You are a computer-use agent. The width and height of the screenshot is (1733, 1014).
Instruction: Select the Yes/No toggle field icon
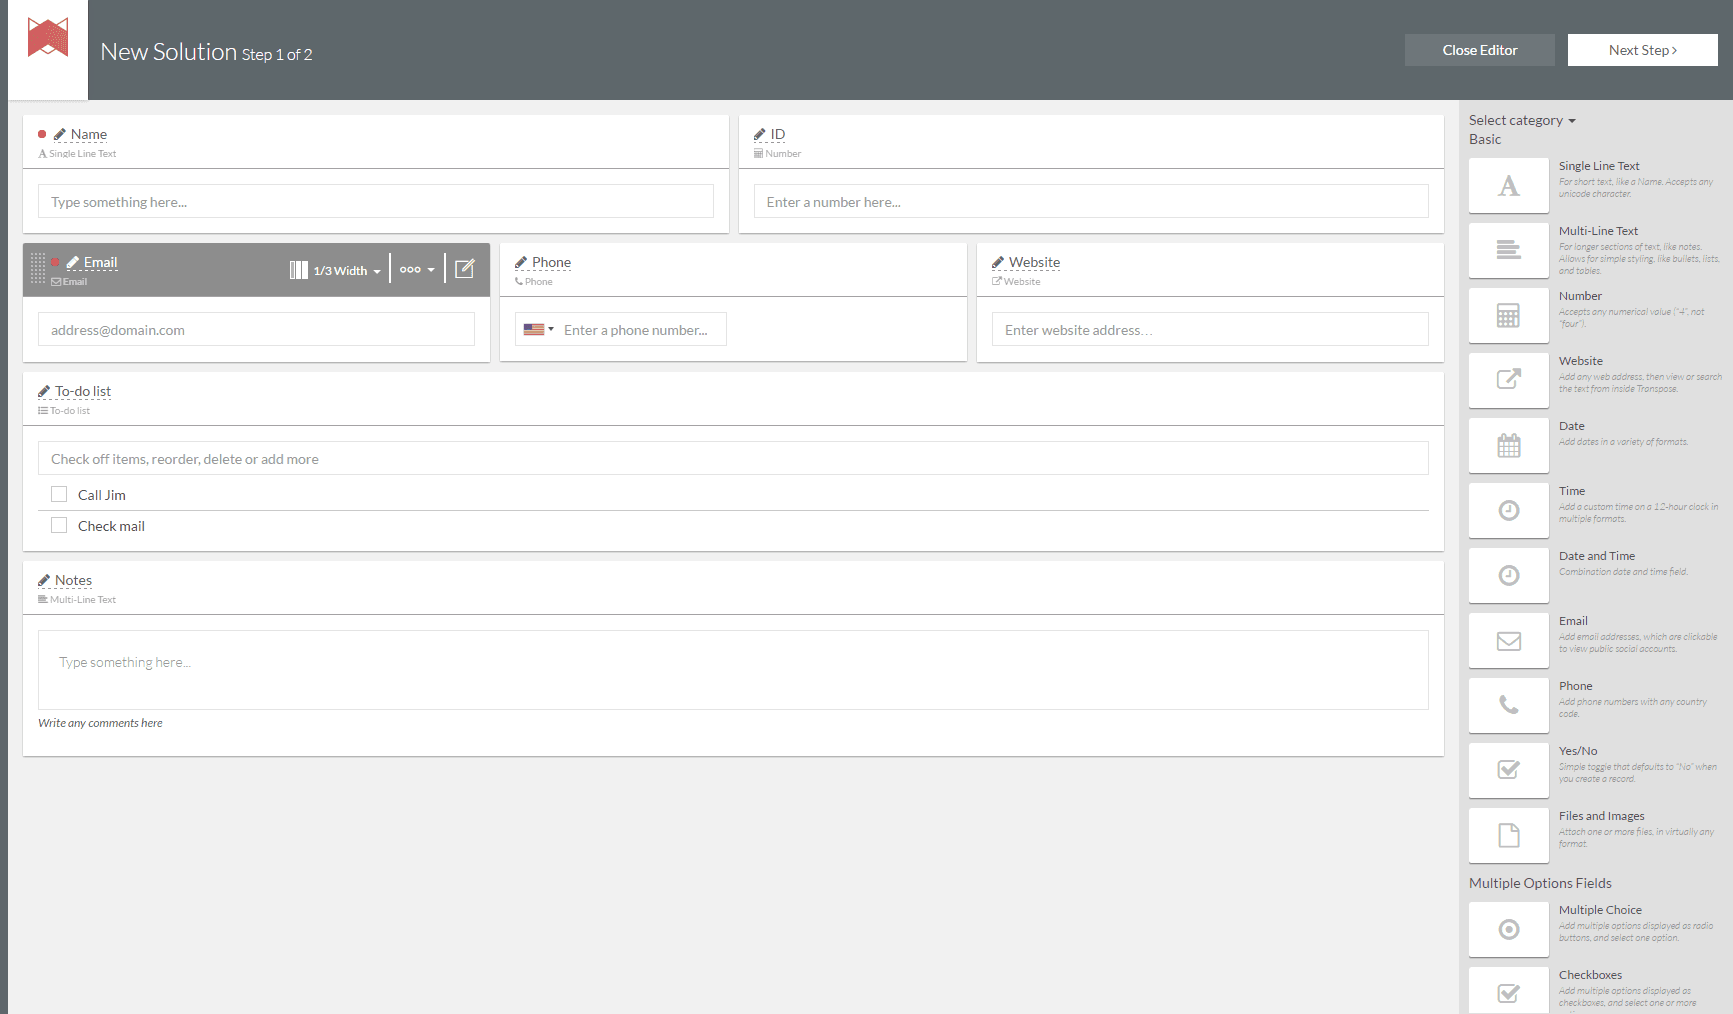(x=1509, y=770)
